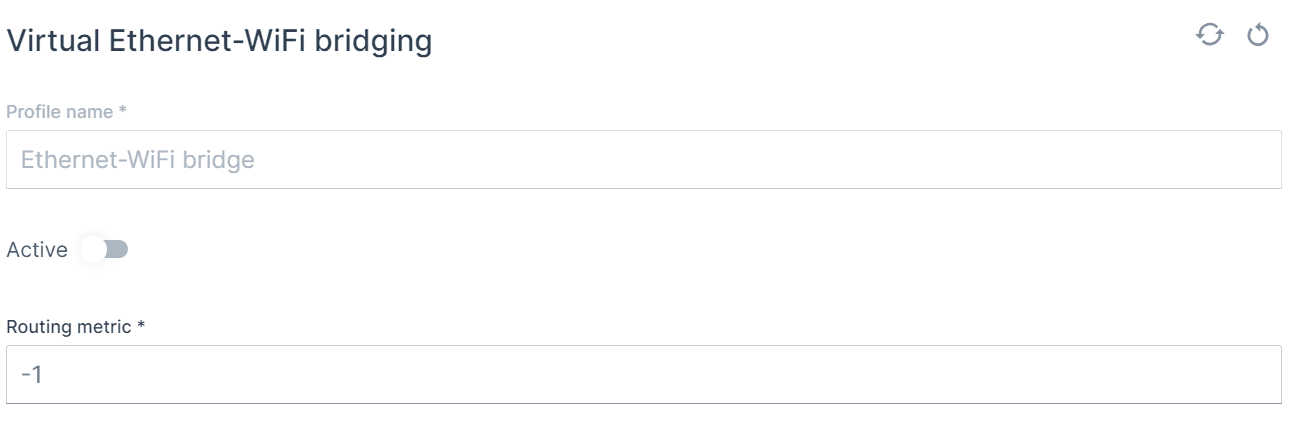Click the Active label text
This screenshot has height=428, width=1303.
(x=37, y=250)
